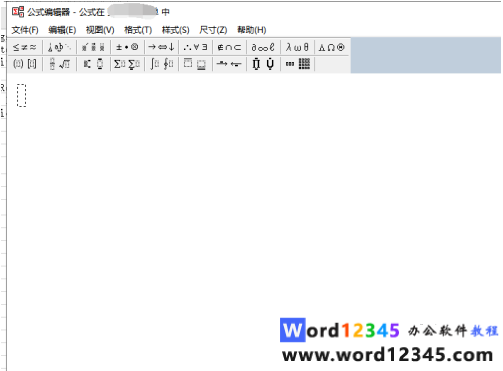Open the 帮助(H) menu
Screen dimensions: 503x371
tap(252, 30)
